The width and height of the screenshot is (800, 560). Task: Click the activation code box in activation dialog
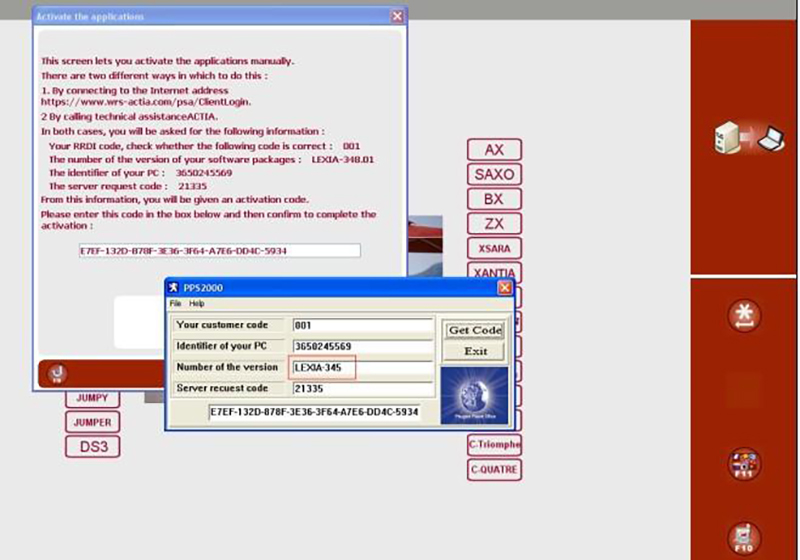tap(219, 250)
